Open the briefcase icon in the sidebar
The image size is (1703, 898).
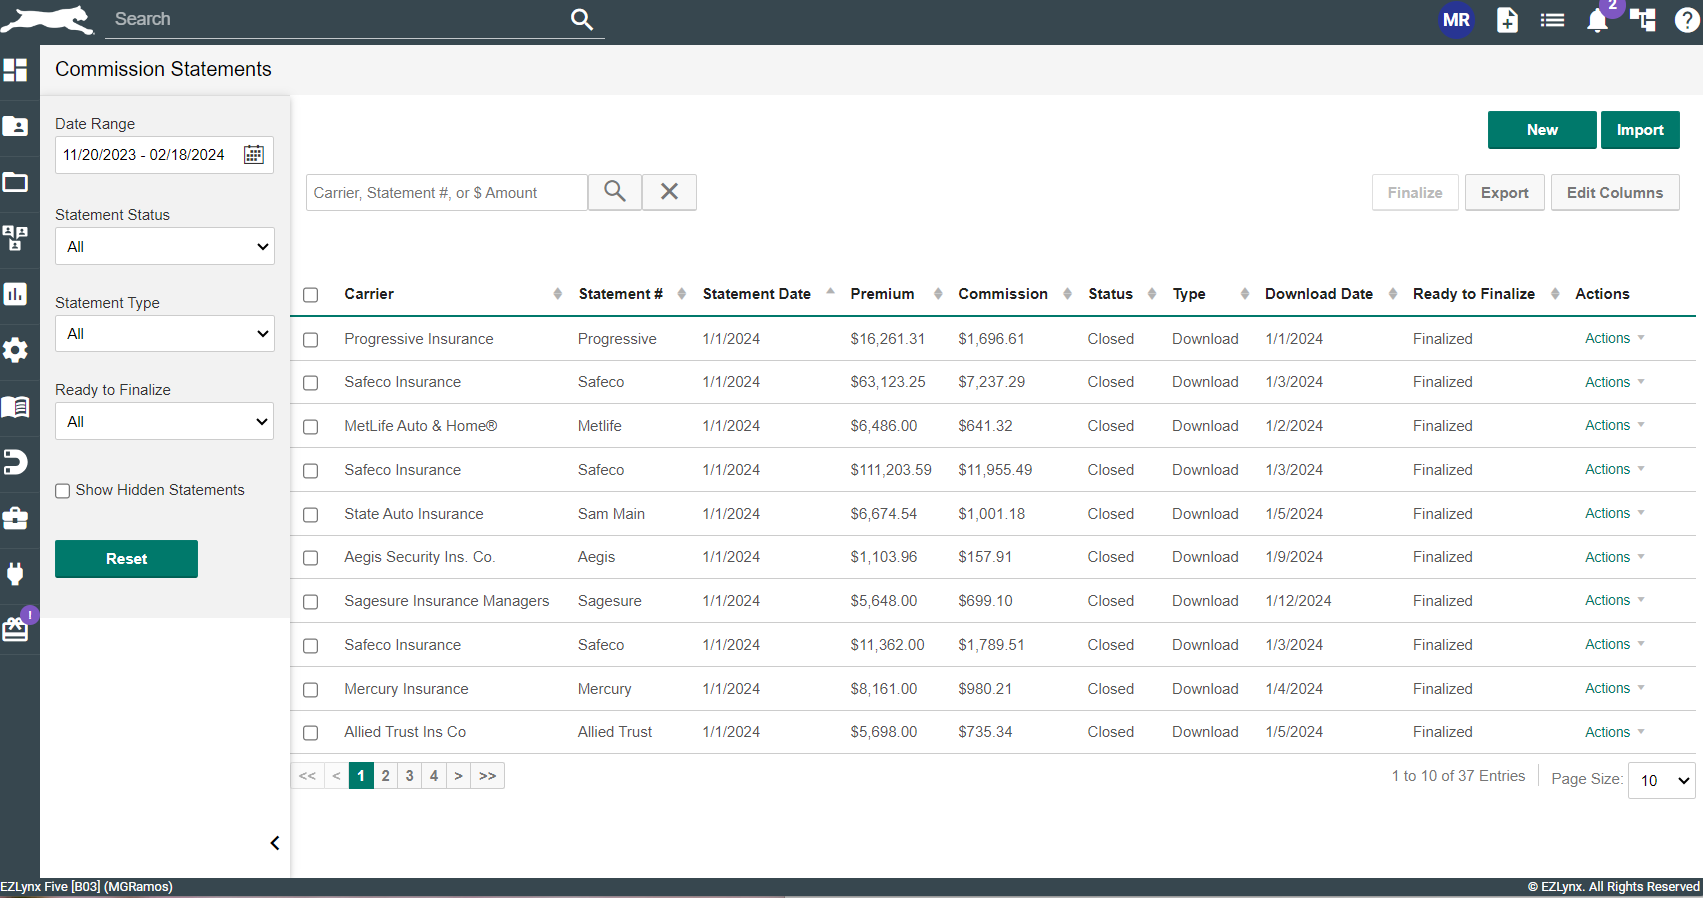15,518
